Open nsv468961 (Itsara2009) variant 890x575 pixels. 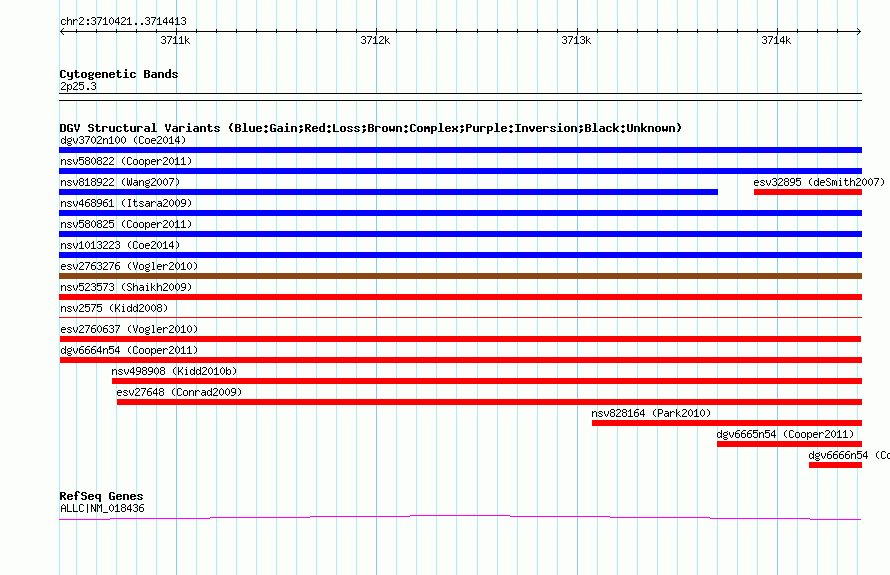pos(126,203)
